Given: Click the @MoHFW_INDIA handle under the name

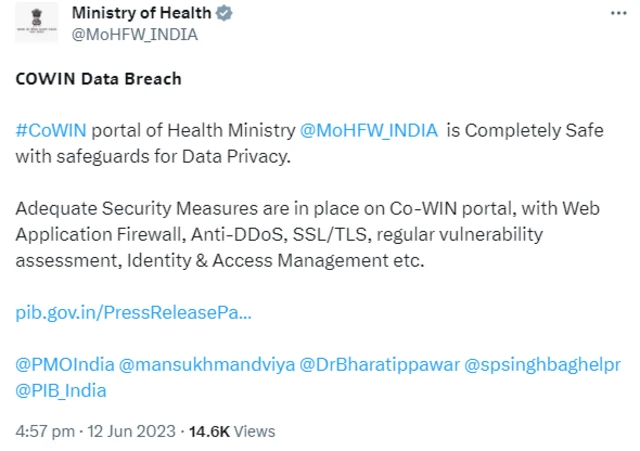Looking at the screenshot, I should pyautogui.click(x=135, y=34).
